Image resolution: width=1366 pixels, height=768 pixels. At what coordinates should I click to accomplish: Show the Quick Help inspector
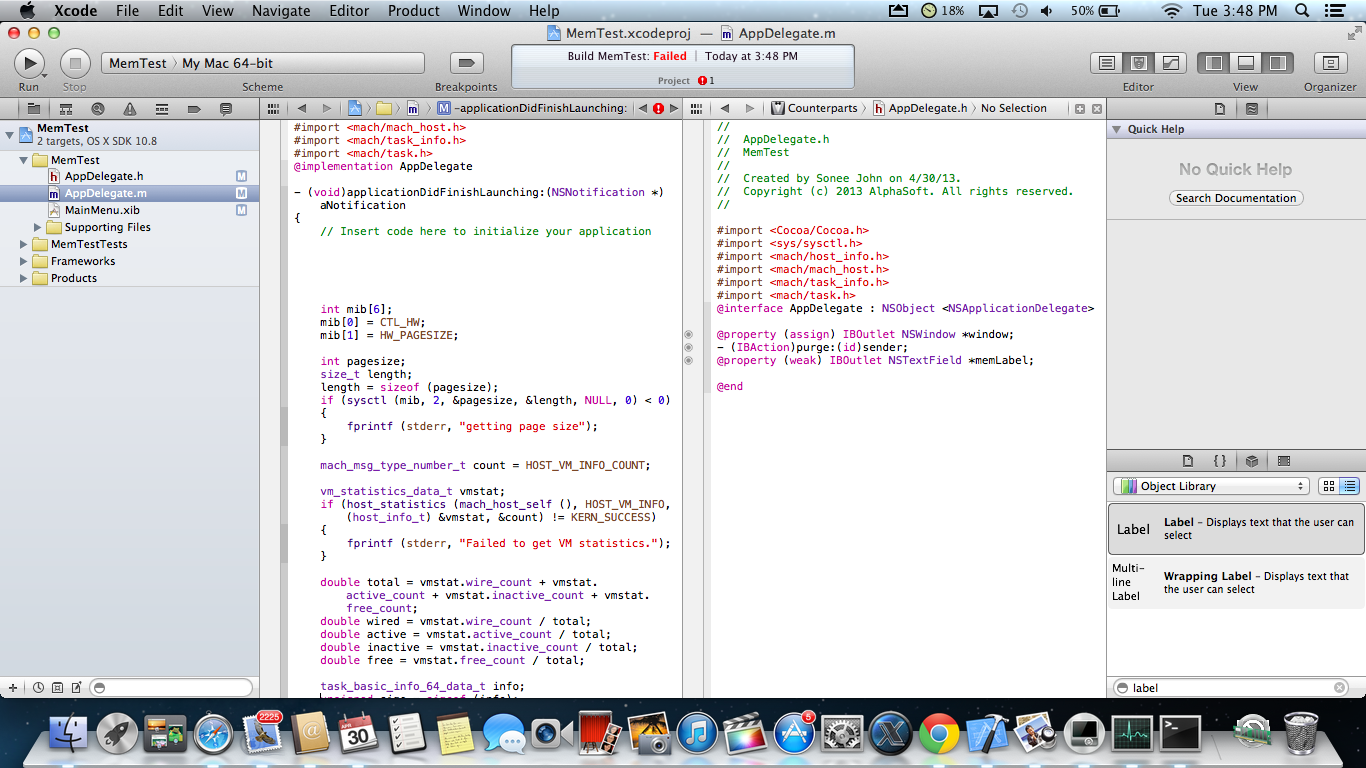click(x=1252, y=108)
